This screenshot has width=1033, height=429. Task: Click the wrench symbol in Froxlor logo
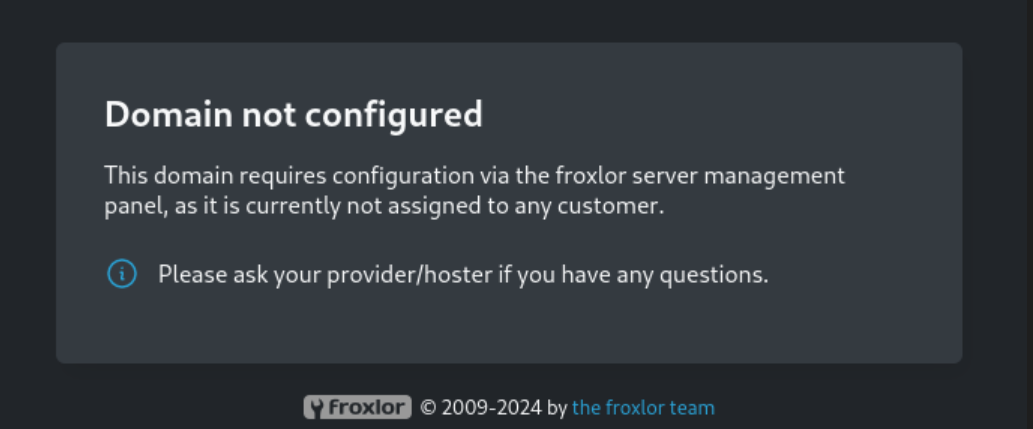coord(316,408)
